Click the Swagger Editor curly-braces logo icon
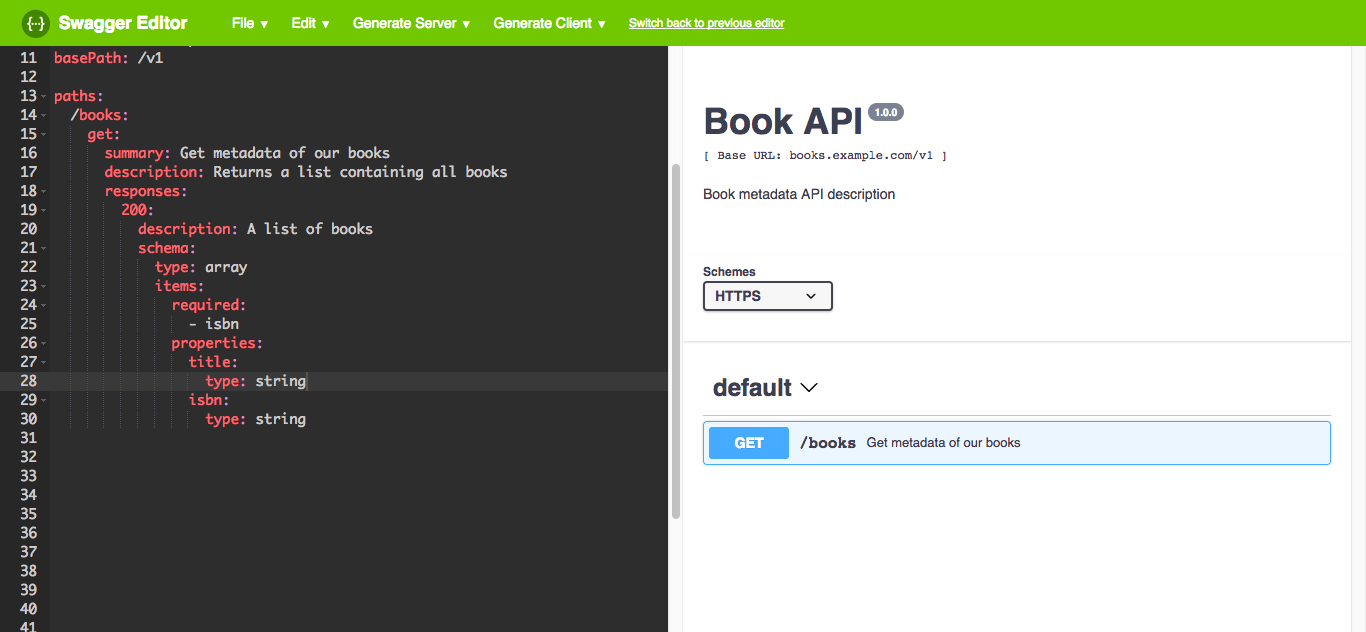The image size is (1366, 632). pyautogui.click(x=35, y=22)
